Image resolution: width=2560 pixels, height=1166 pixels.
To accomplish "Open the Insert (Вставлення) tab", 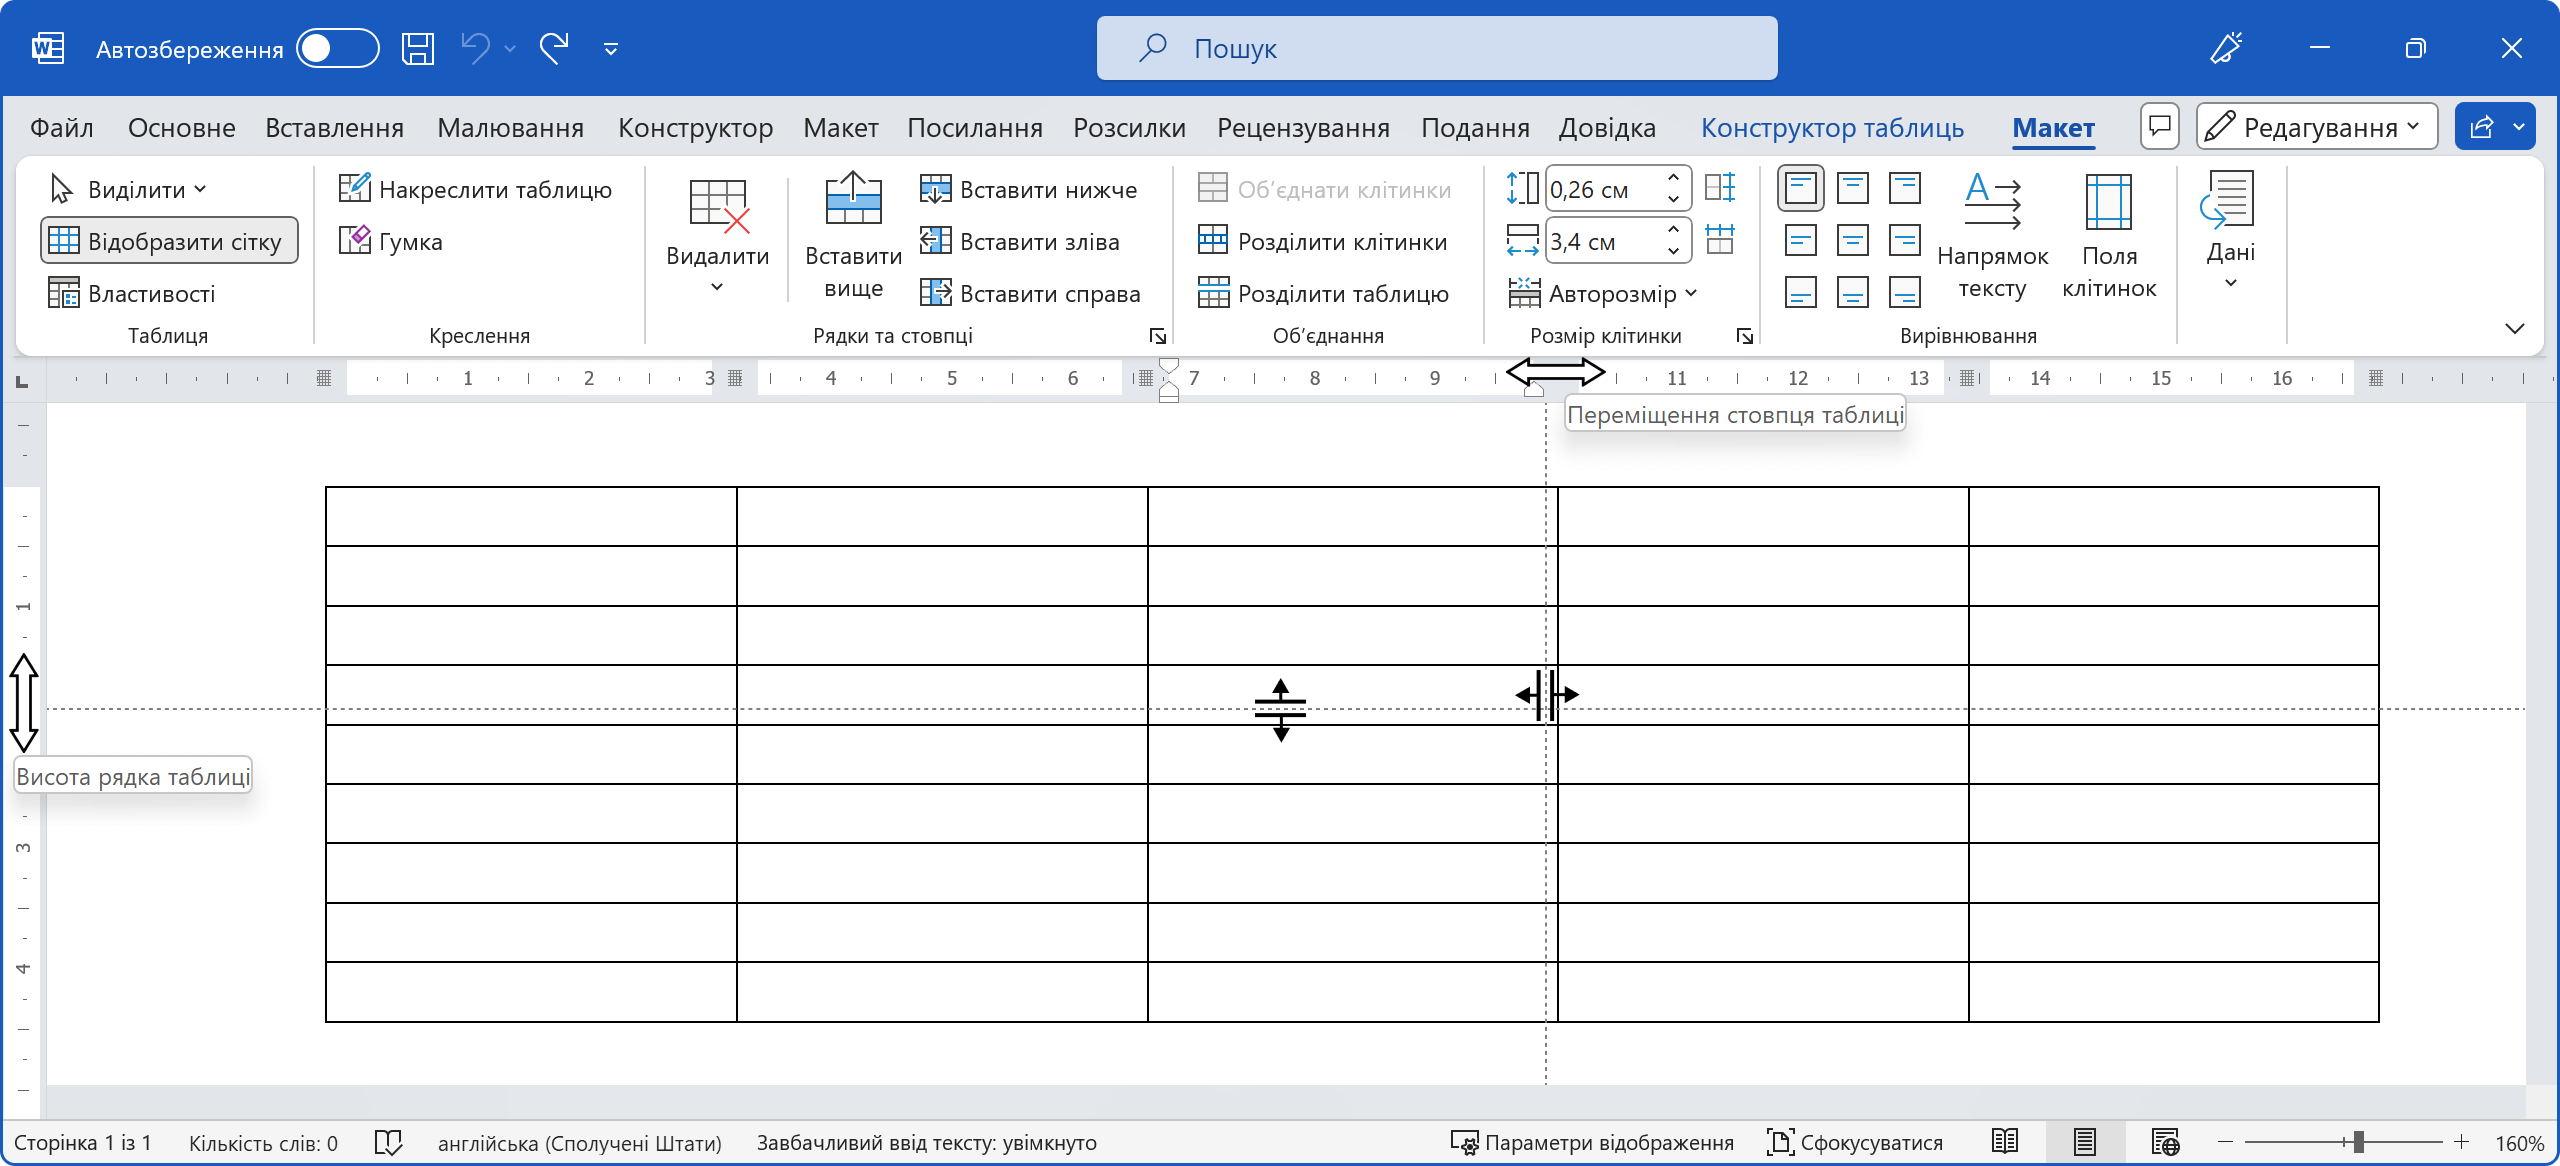I will [x=334, y=127].
